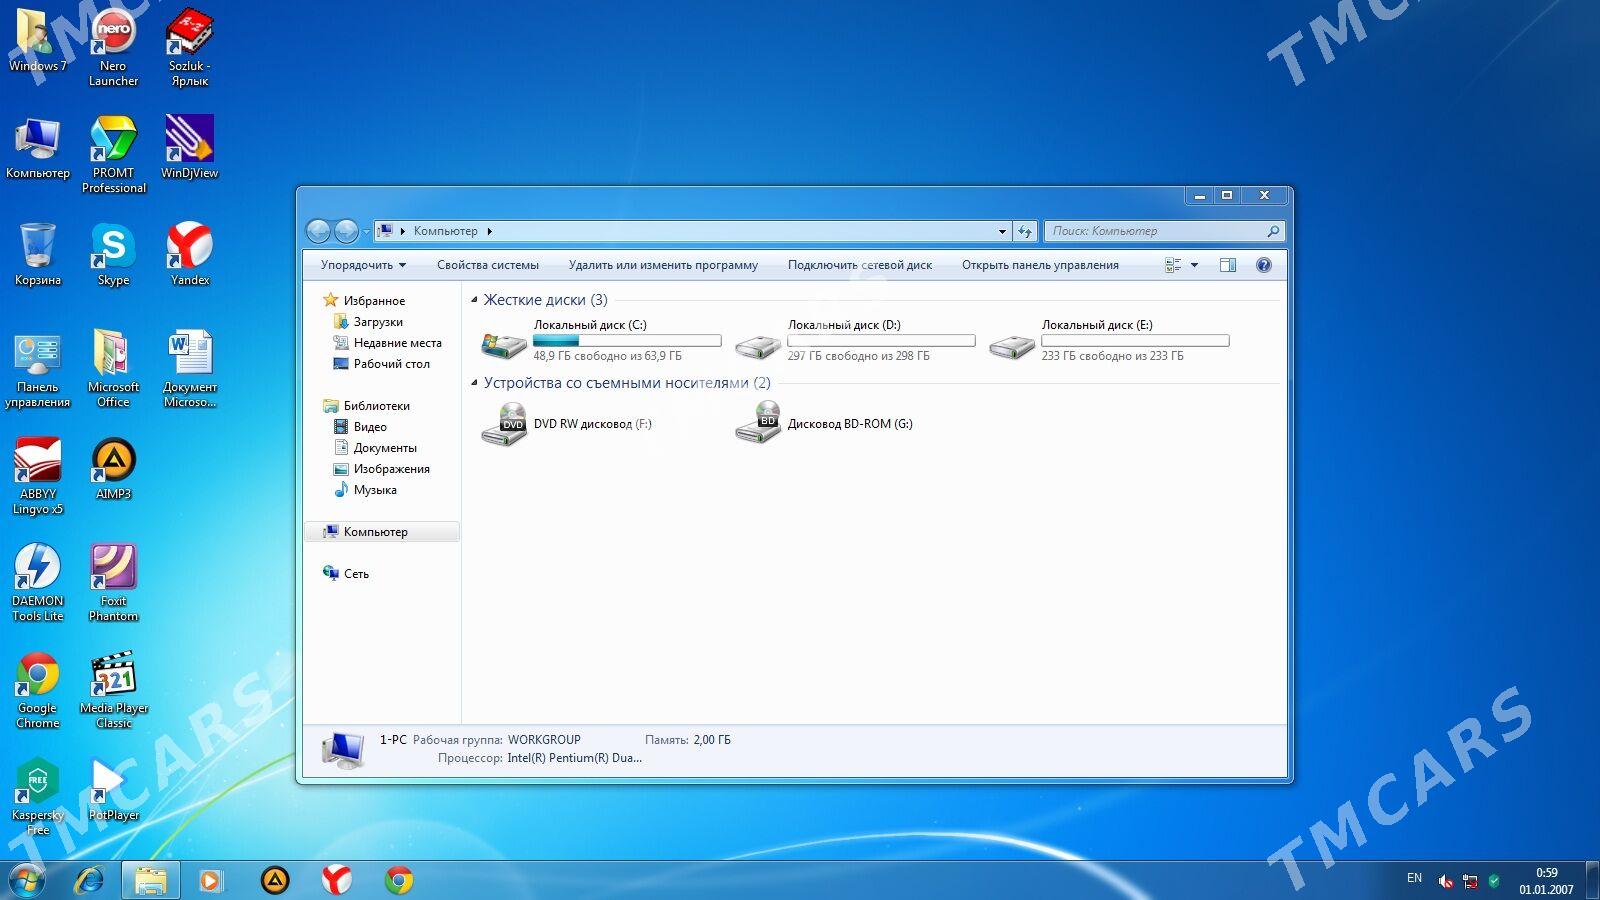The width and height of the screenshot is (1600, 900).
Task: Launch Internet Explorer from taskbar
Action: [x=89, y=880]
